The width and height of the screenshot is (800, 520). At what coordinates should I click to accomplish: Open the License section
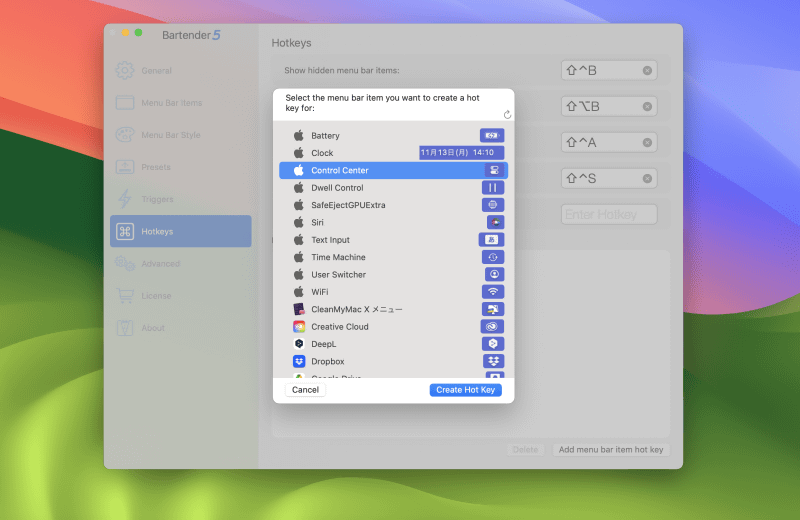[x=181, y=295]
